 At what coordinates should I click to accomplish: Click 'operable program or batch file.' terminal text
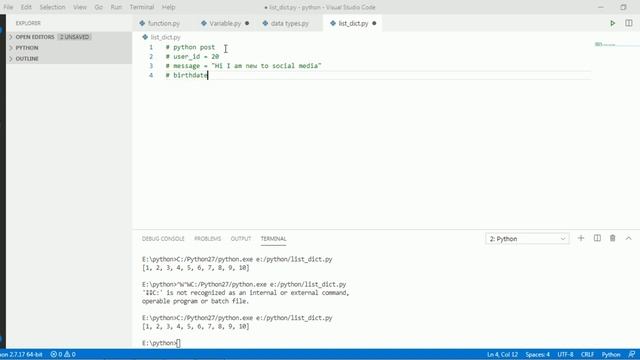point(196,301)
